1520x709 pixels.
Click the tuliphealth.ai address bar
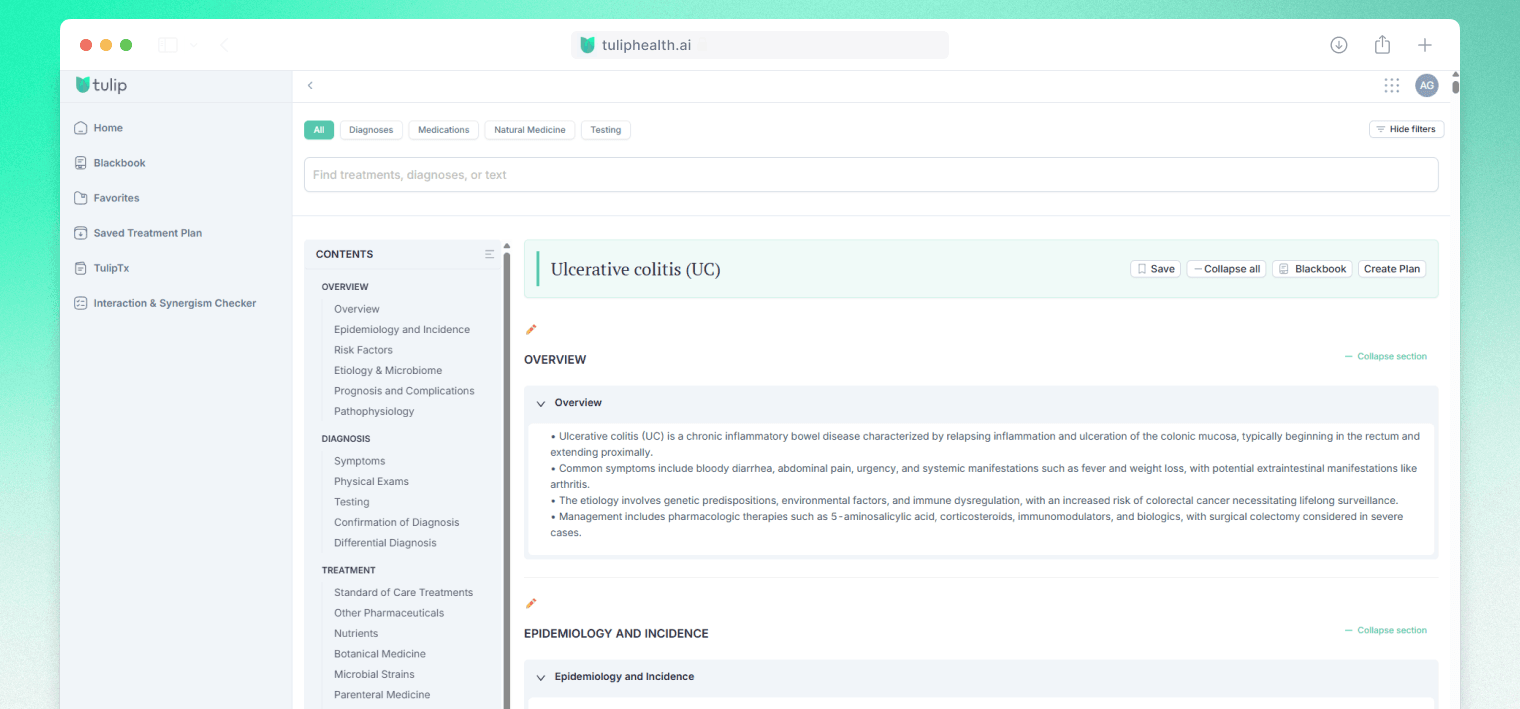[760, 45]
